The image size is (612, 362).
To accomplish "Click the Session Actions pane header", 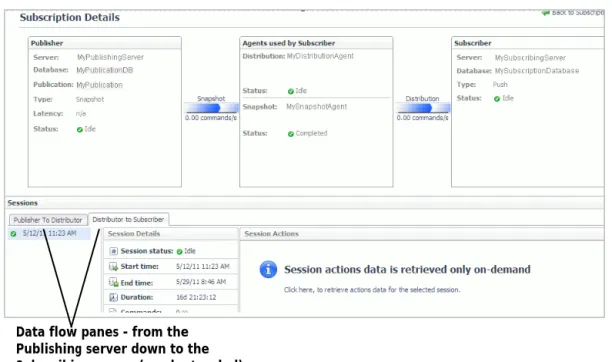I will coord(422,234).
